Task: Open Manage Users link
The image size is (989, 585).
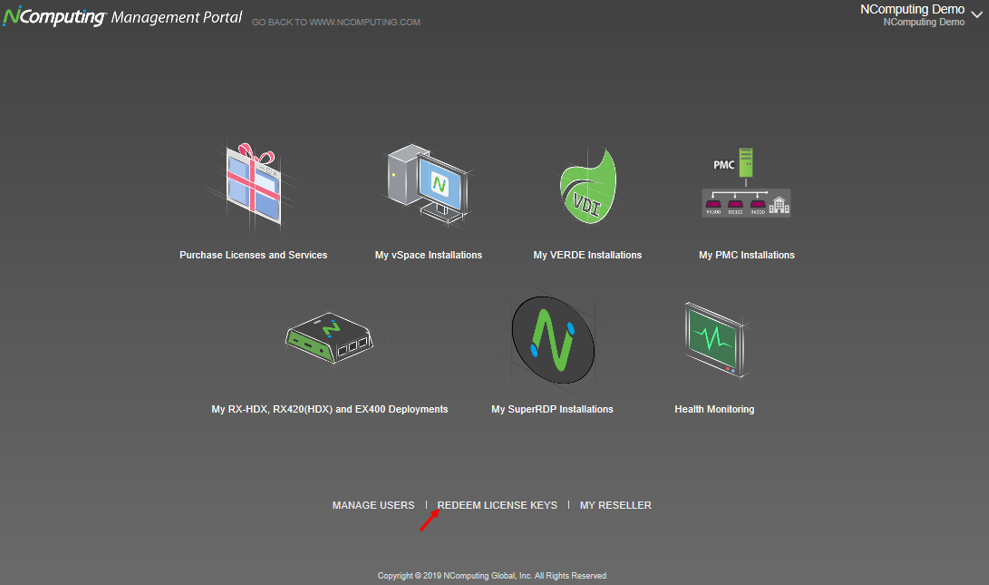Action: [373, 505]
